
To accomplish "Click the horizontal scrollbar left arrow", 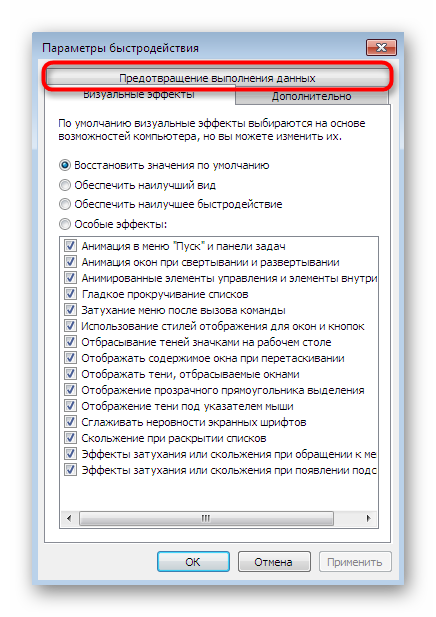I will point(69,518).
